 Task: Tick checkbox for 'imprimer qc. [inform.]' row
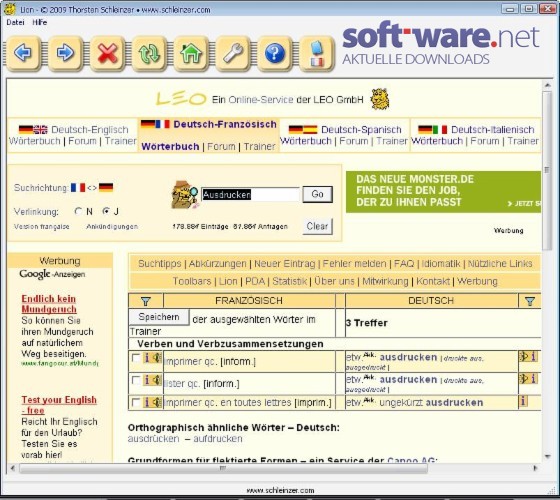(136, 358)
